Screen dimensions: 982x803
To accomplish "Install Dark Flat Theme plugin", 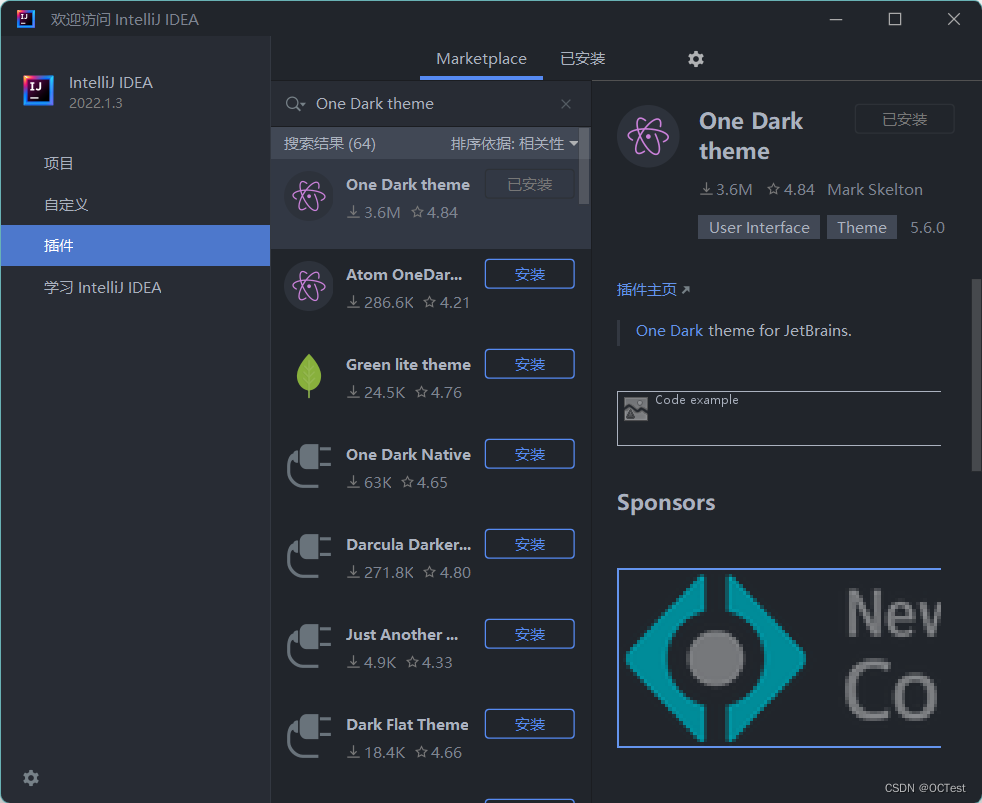I will click(530, 724).
